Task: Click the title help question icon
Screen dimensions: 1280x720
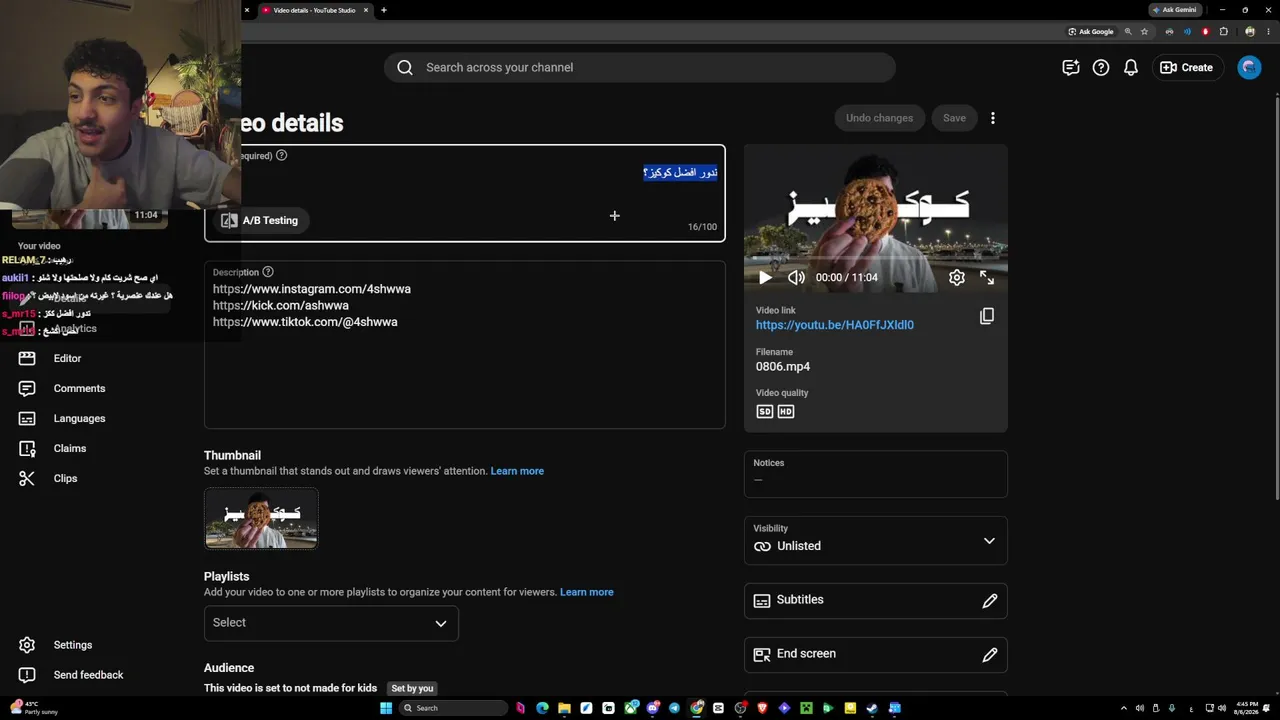Action: click(x=281, y=155)
